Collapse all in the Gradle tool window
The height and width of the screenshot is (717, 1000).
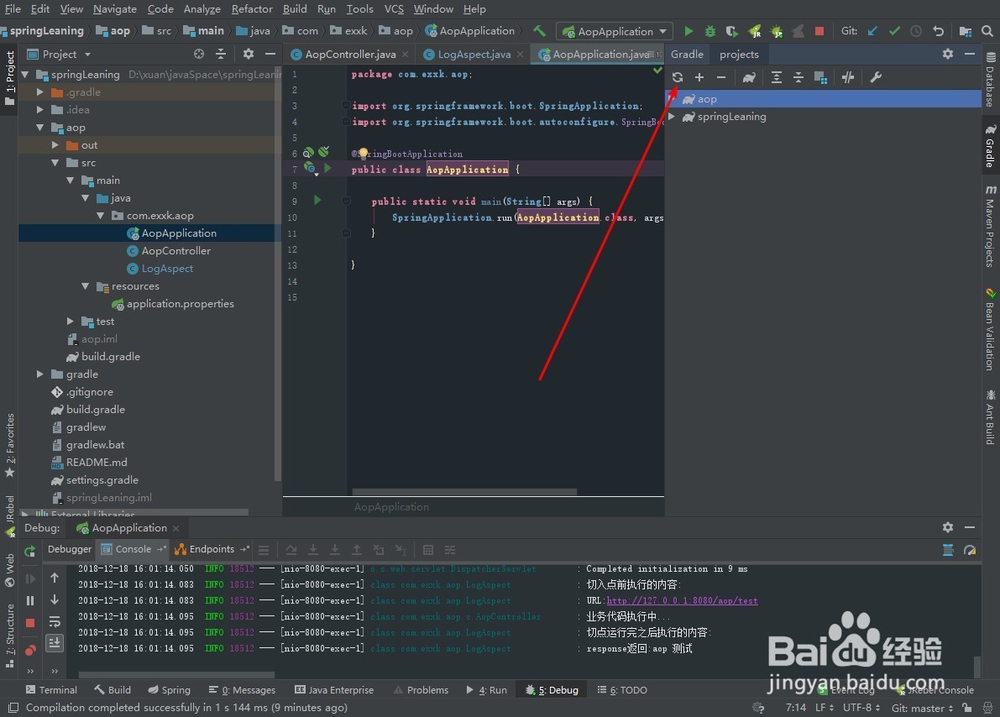798,77
